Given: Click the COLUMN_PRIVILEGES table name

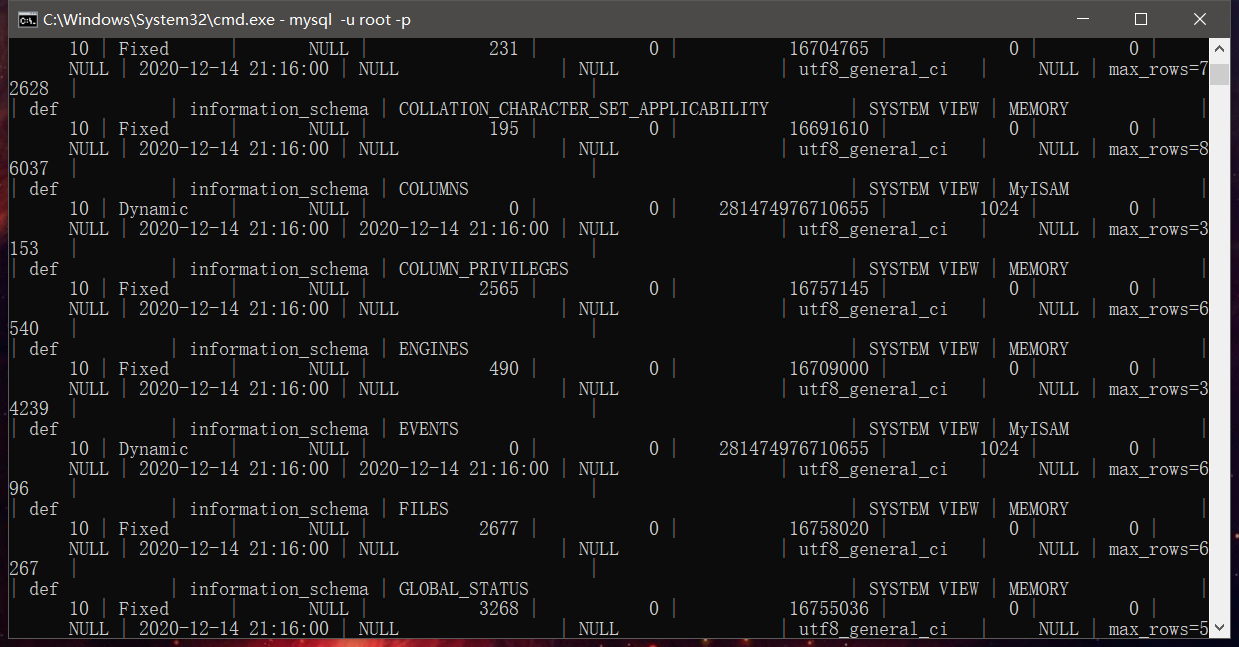Looking at the screenshot, I should (x=484, y=269).
